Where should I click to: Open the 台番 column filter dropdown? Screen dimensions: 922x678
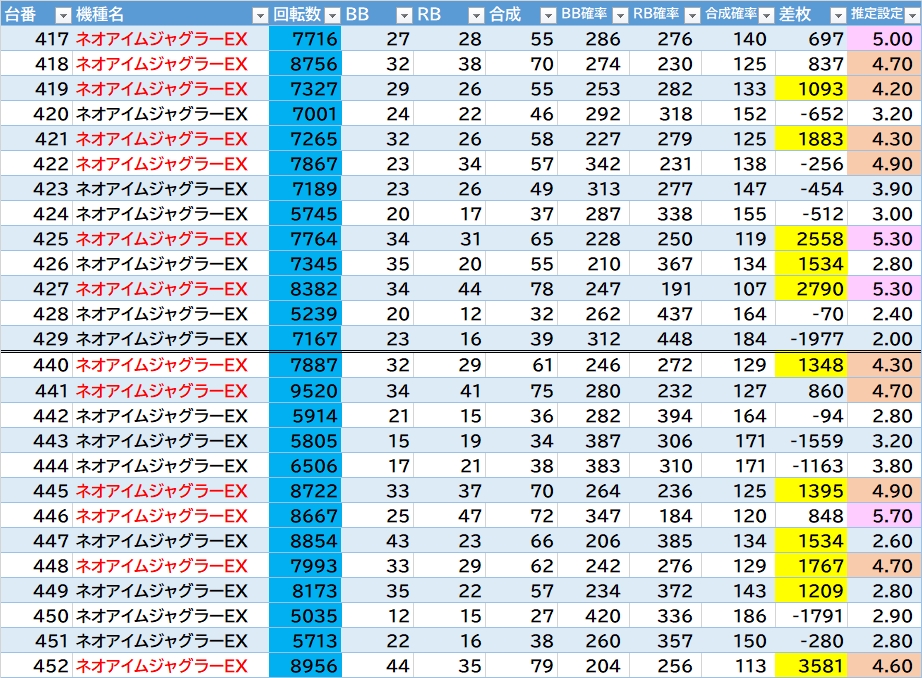pos(62,15)
